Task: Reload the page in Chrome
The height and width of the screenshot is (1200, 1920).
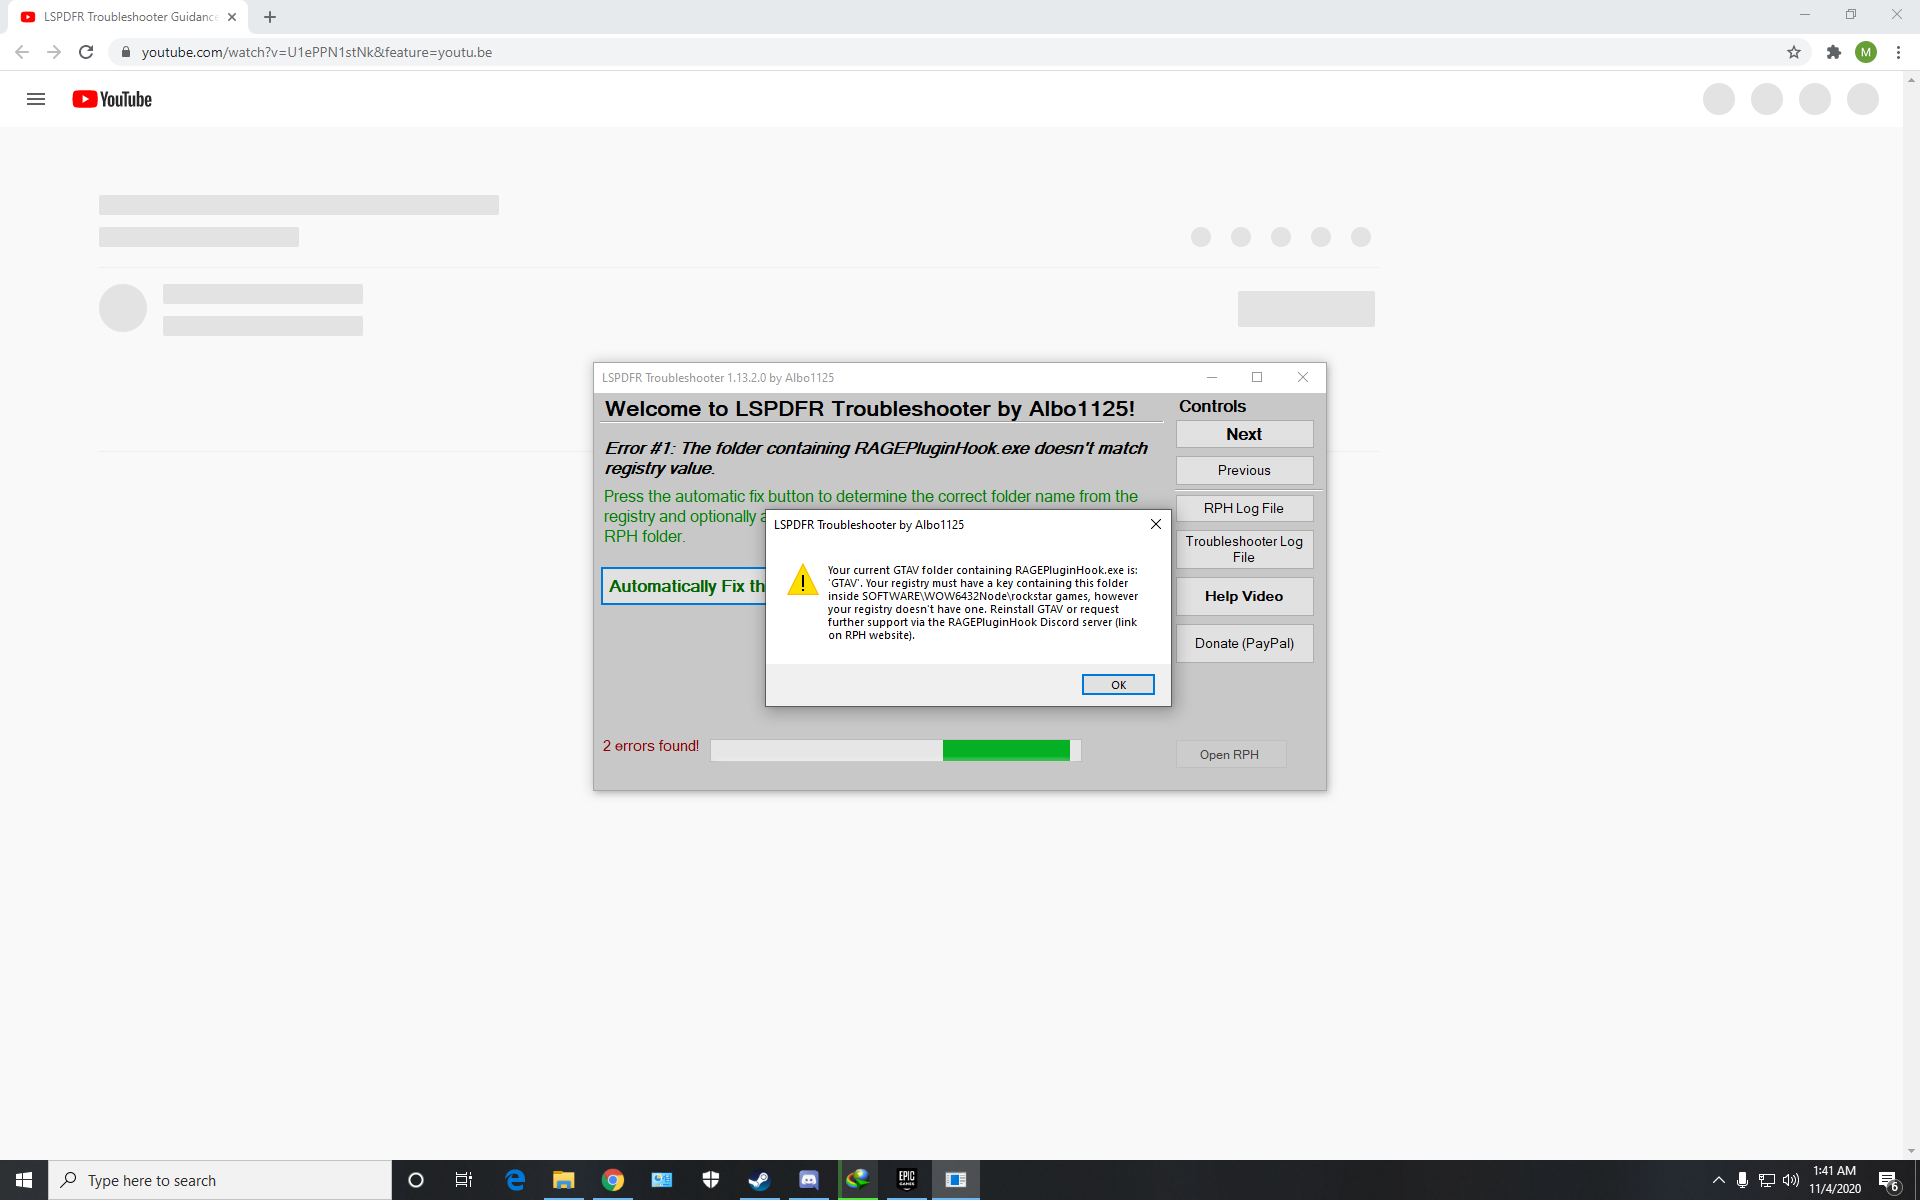Action: click(x=86, y=52)
